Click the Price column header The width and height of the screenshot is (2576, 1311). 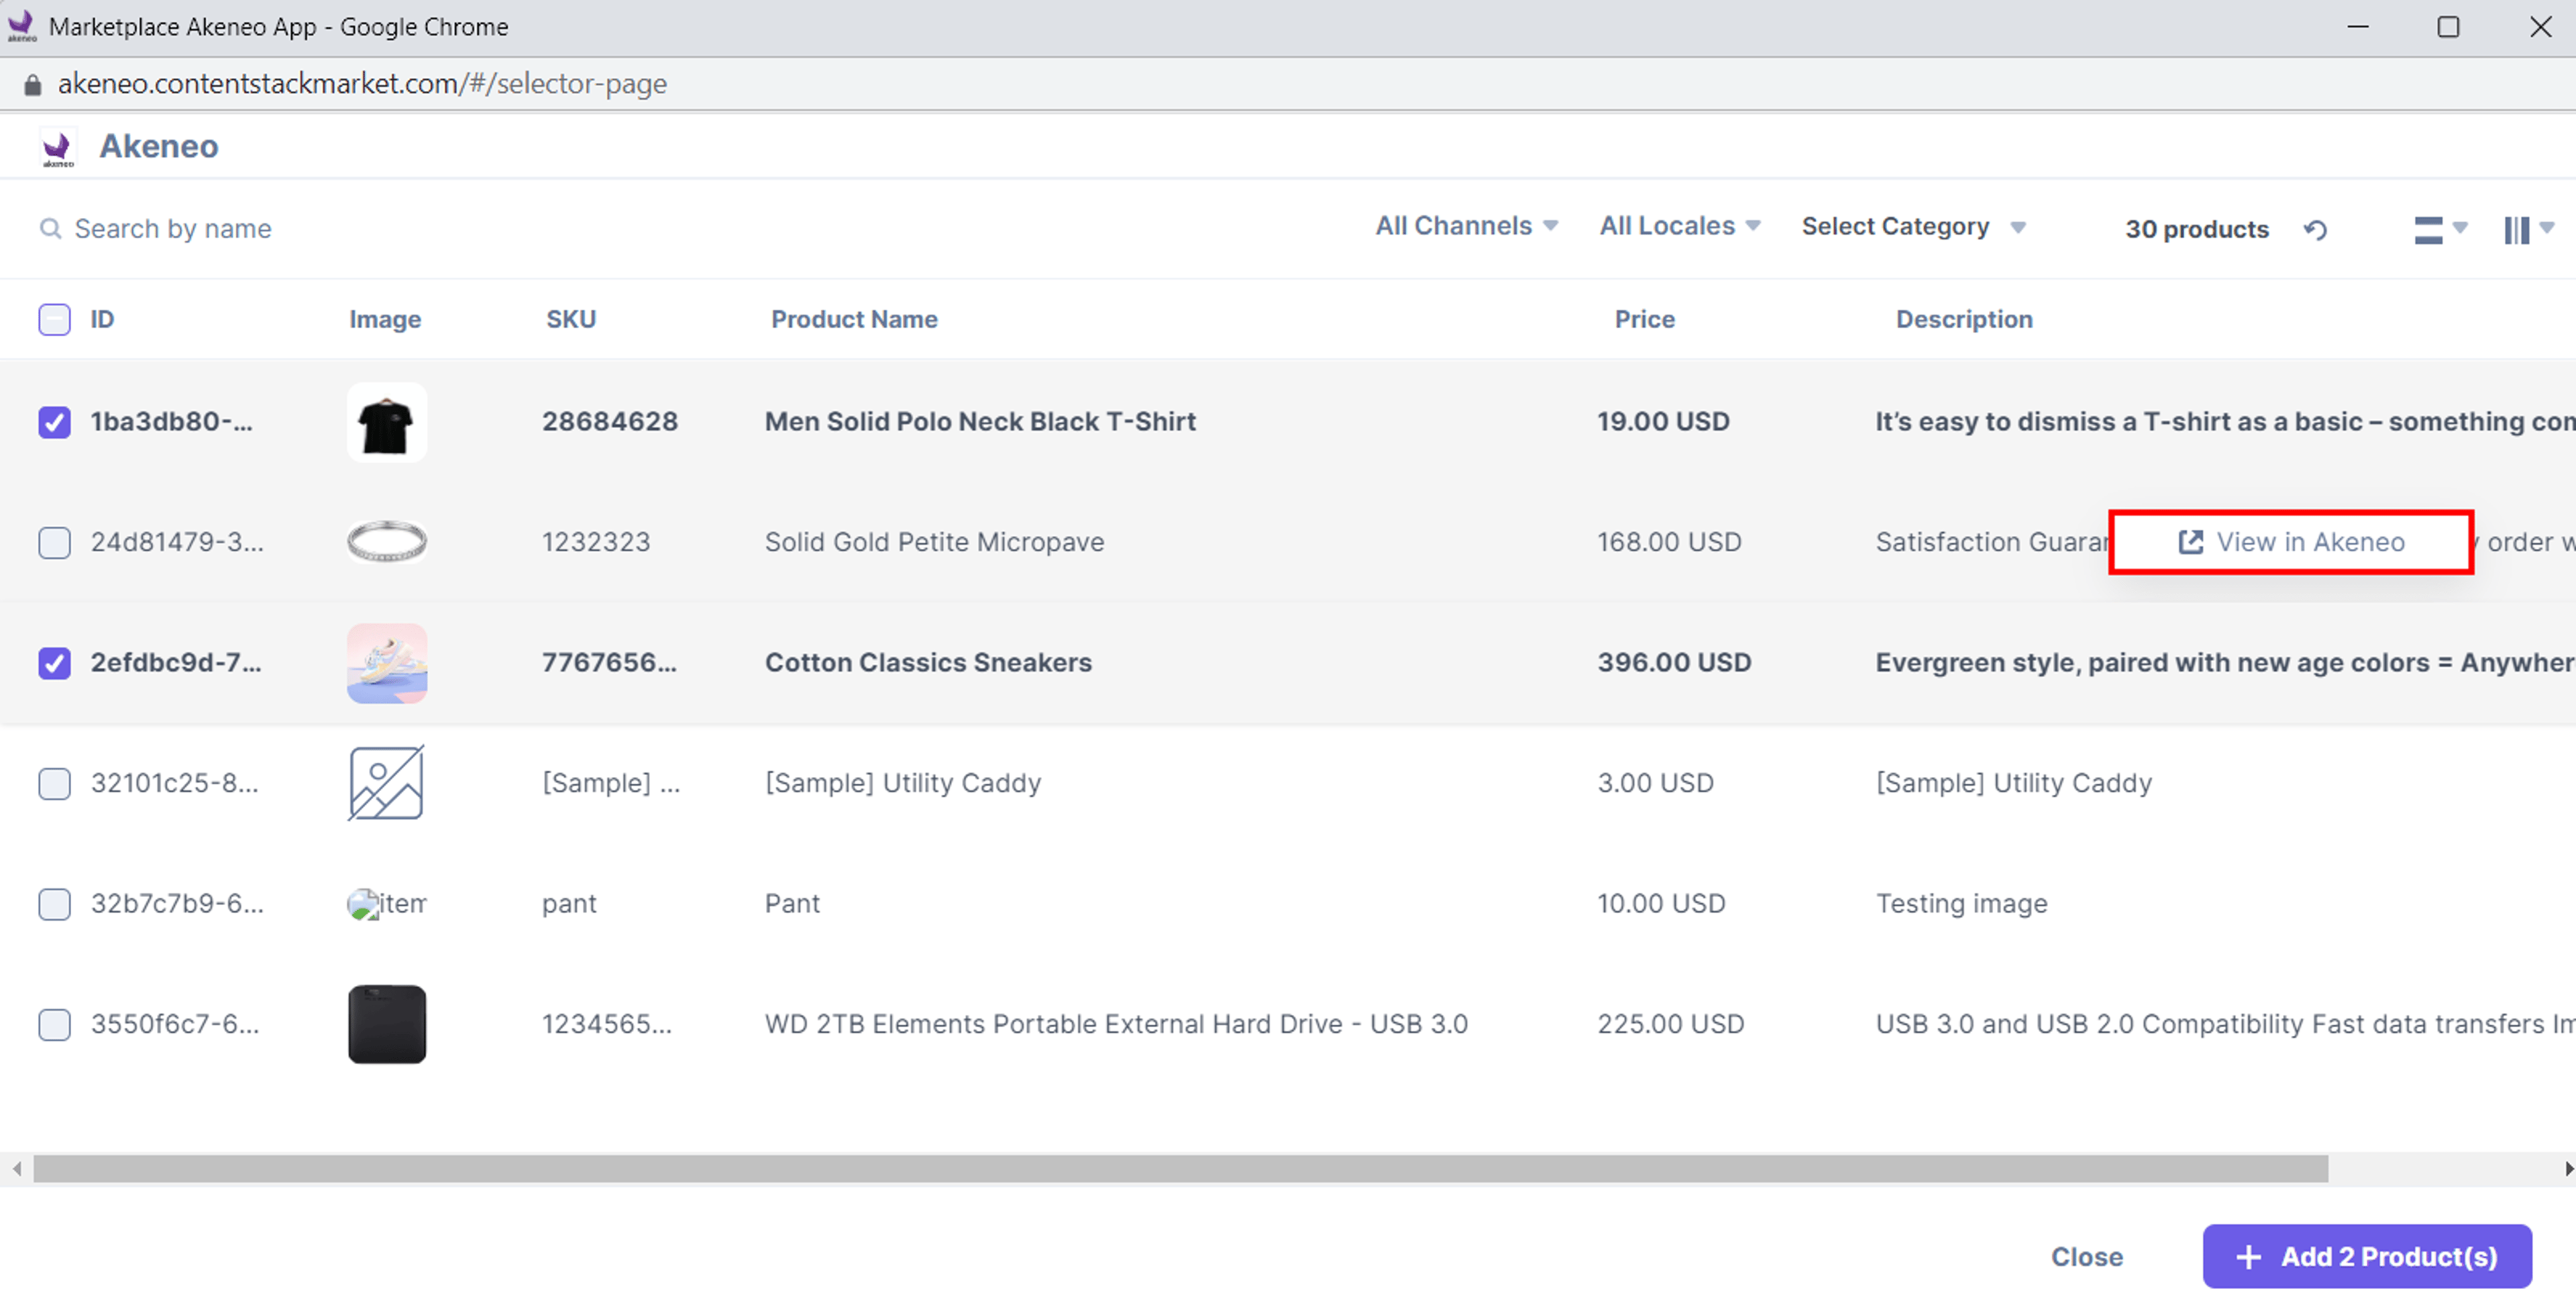pyautogui.click(x=1644, y=320)
